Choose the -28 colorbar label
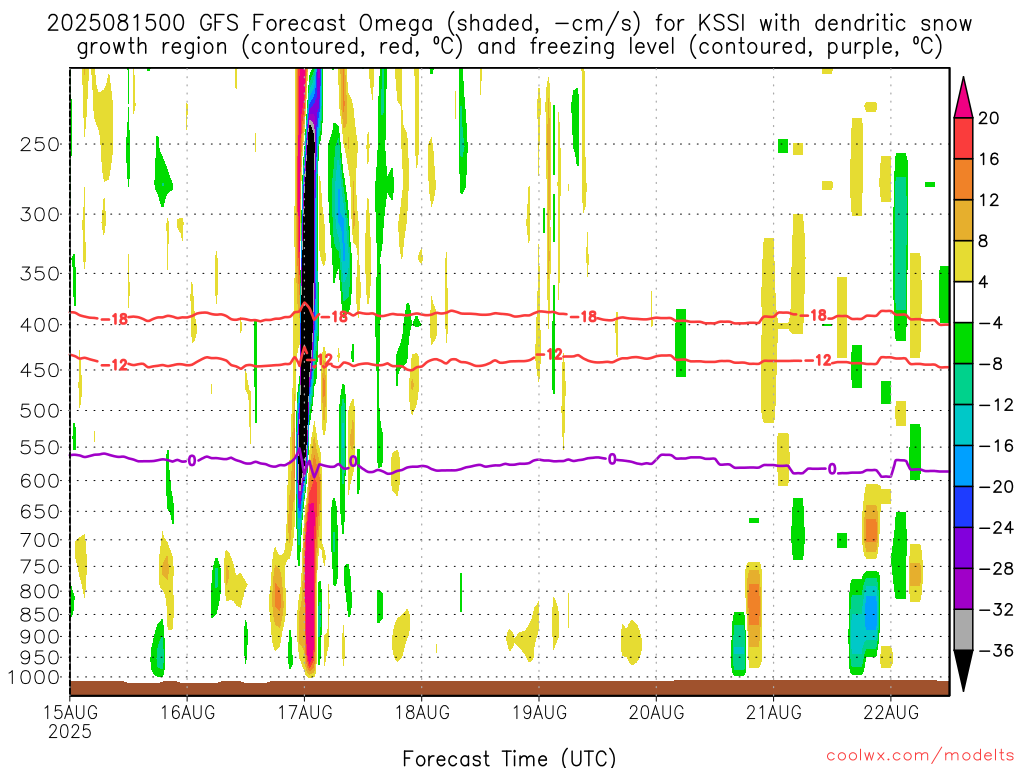The image size is (1024, 768). pos(996,569)
